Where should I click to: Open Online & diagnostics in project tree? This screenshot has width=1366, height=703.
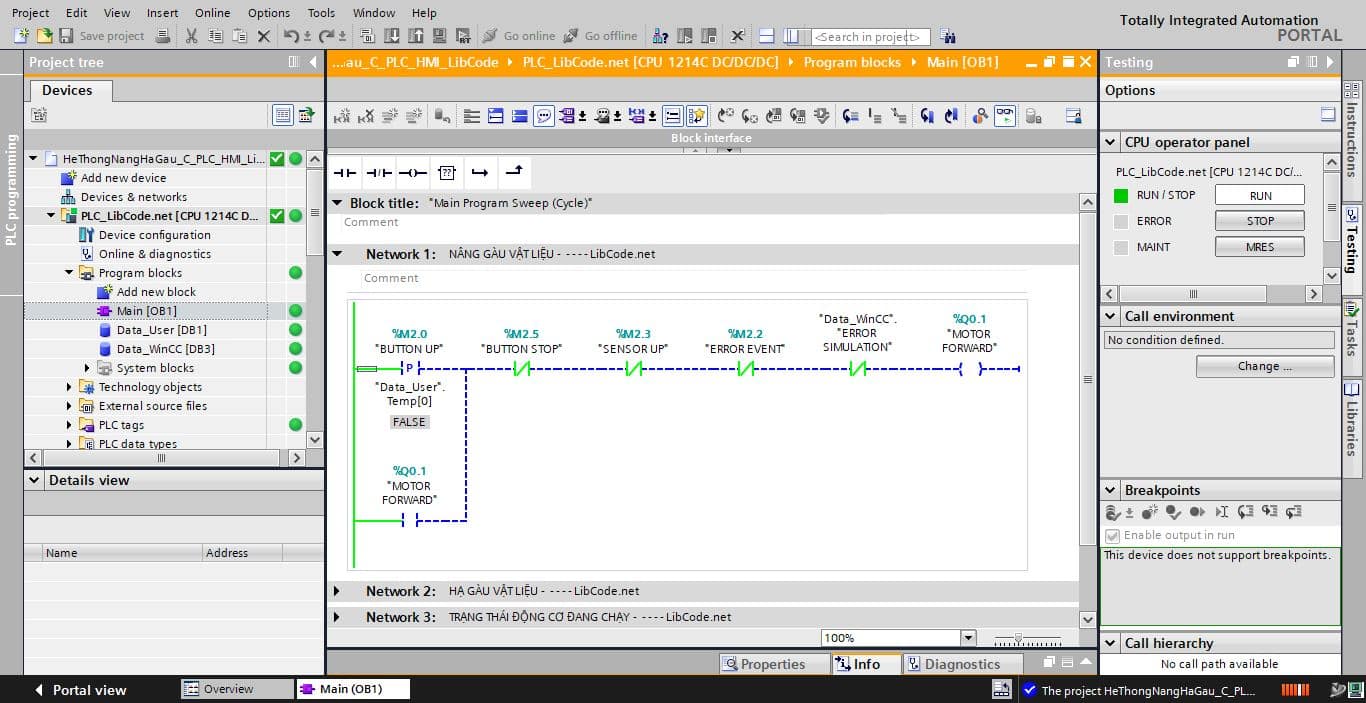(x=155, y=254)
